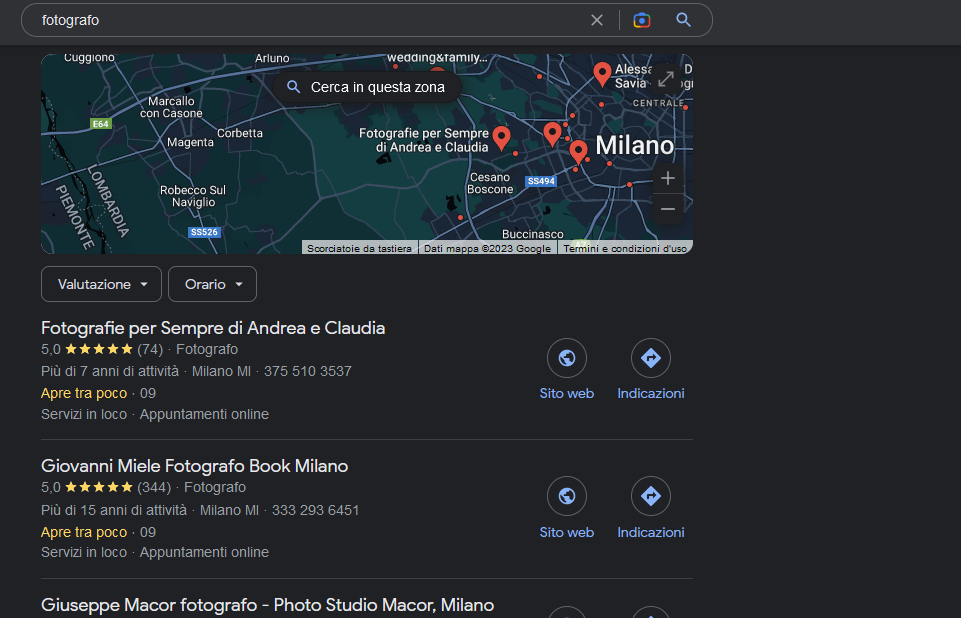The width and height of the screenshot is (961, 618).
Task: Expand the map to fullscreen
Action: point(666,79)
